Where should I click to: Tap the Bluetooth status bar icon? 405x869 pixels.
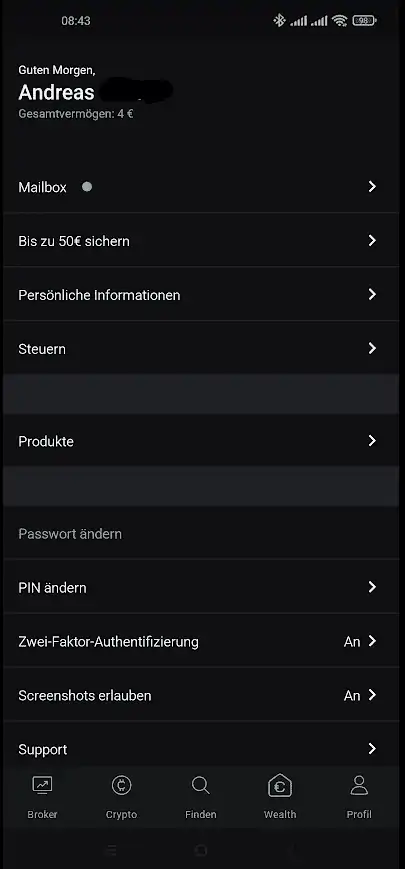click(x=279, y=21)
